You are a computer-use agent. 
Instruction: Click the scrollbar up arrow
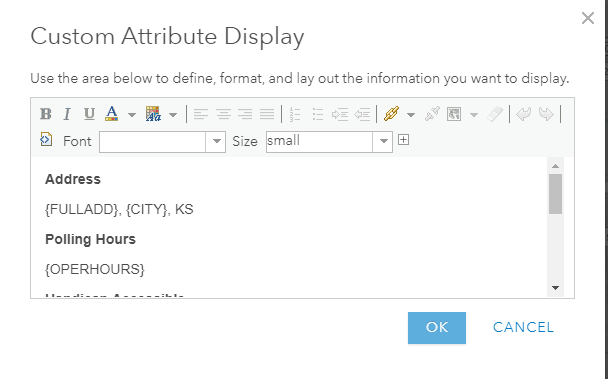(555, 166)
